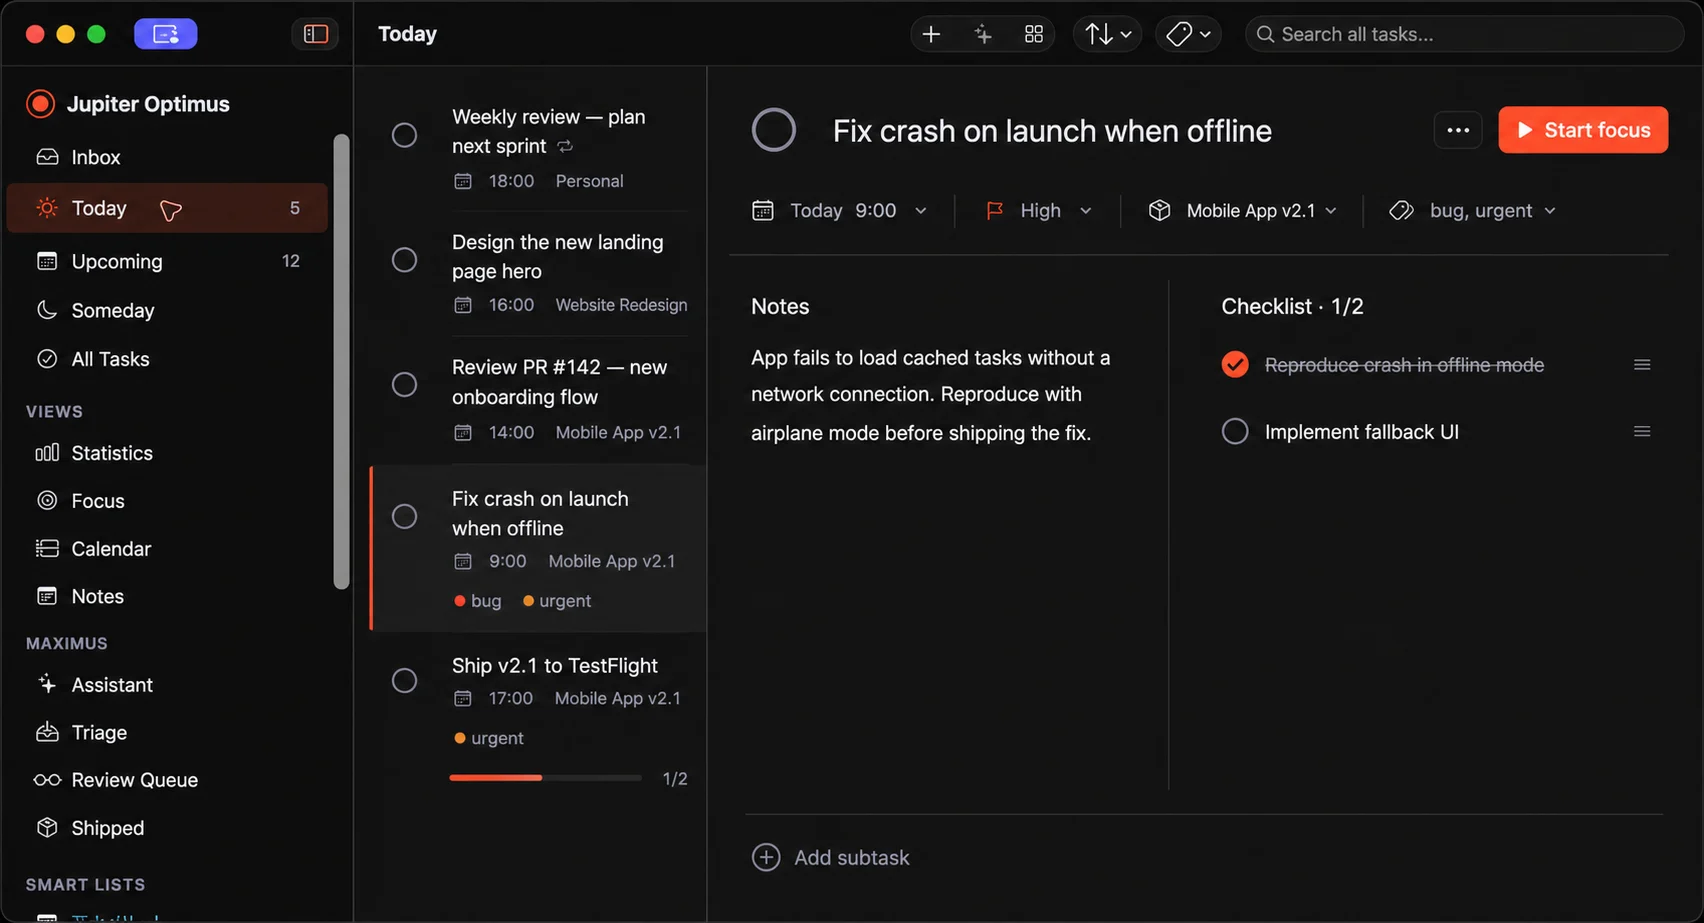Click drag handle for Reproduce crash item

(1642, 365)
